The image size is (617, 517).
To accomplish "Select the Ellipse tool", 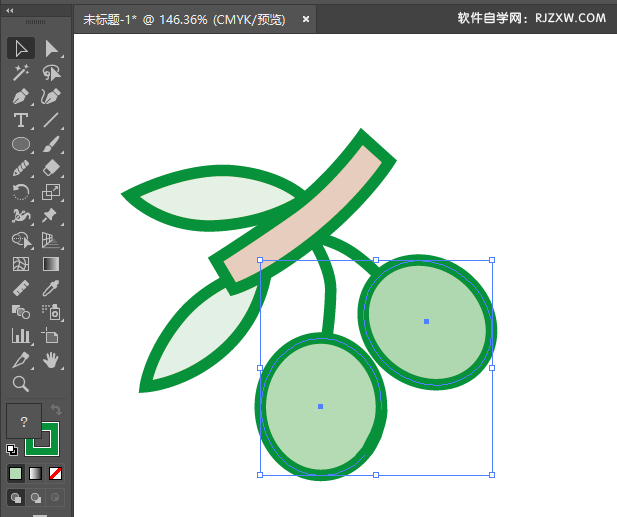I will pos(21,144).
